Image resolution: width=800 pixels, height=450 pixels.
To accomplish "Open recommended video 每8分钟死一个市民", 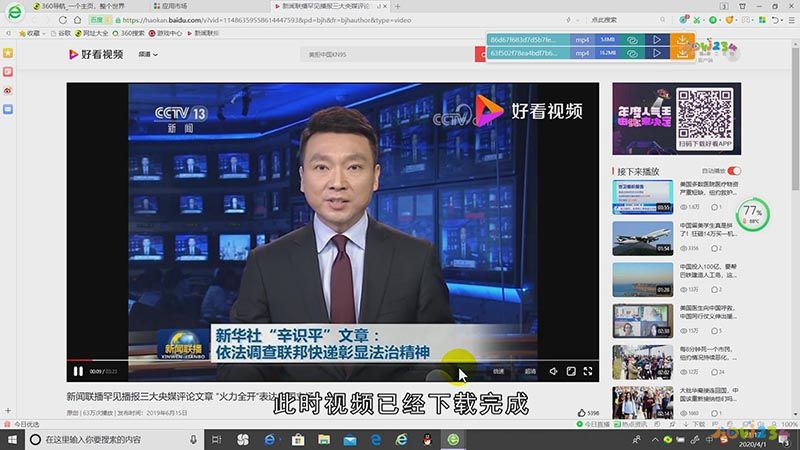I will [x=676, y=362].
